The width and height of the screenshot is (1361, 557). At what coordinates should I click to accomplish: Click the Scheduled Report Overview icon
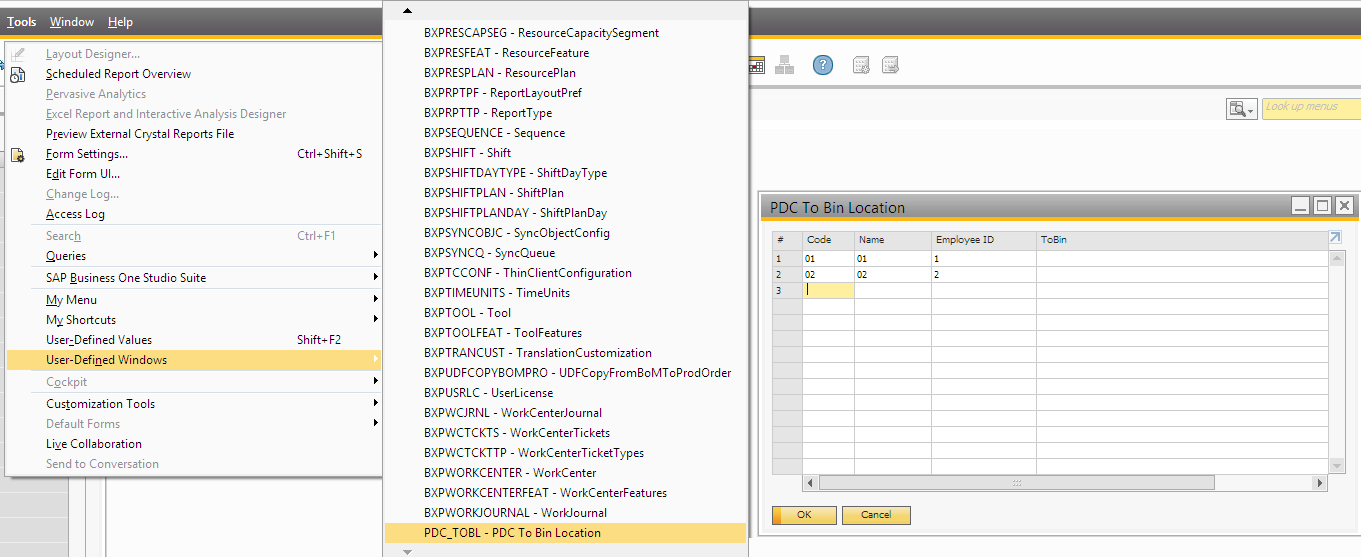(x=18, y=74)
